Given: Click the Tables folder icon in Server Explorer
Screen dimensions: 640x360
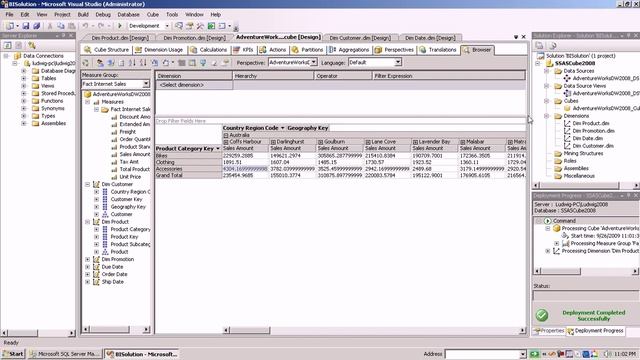Looking at the screenshot, I should pyautogui.click(x=36, y=78).
